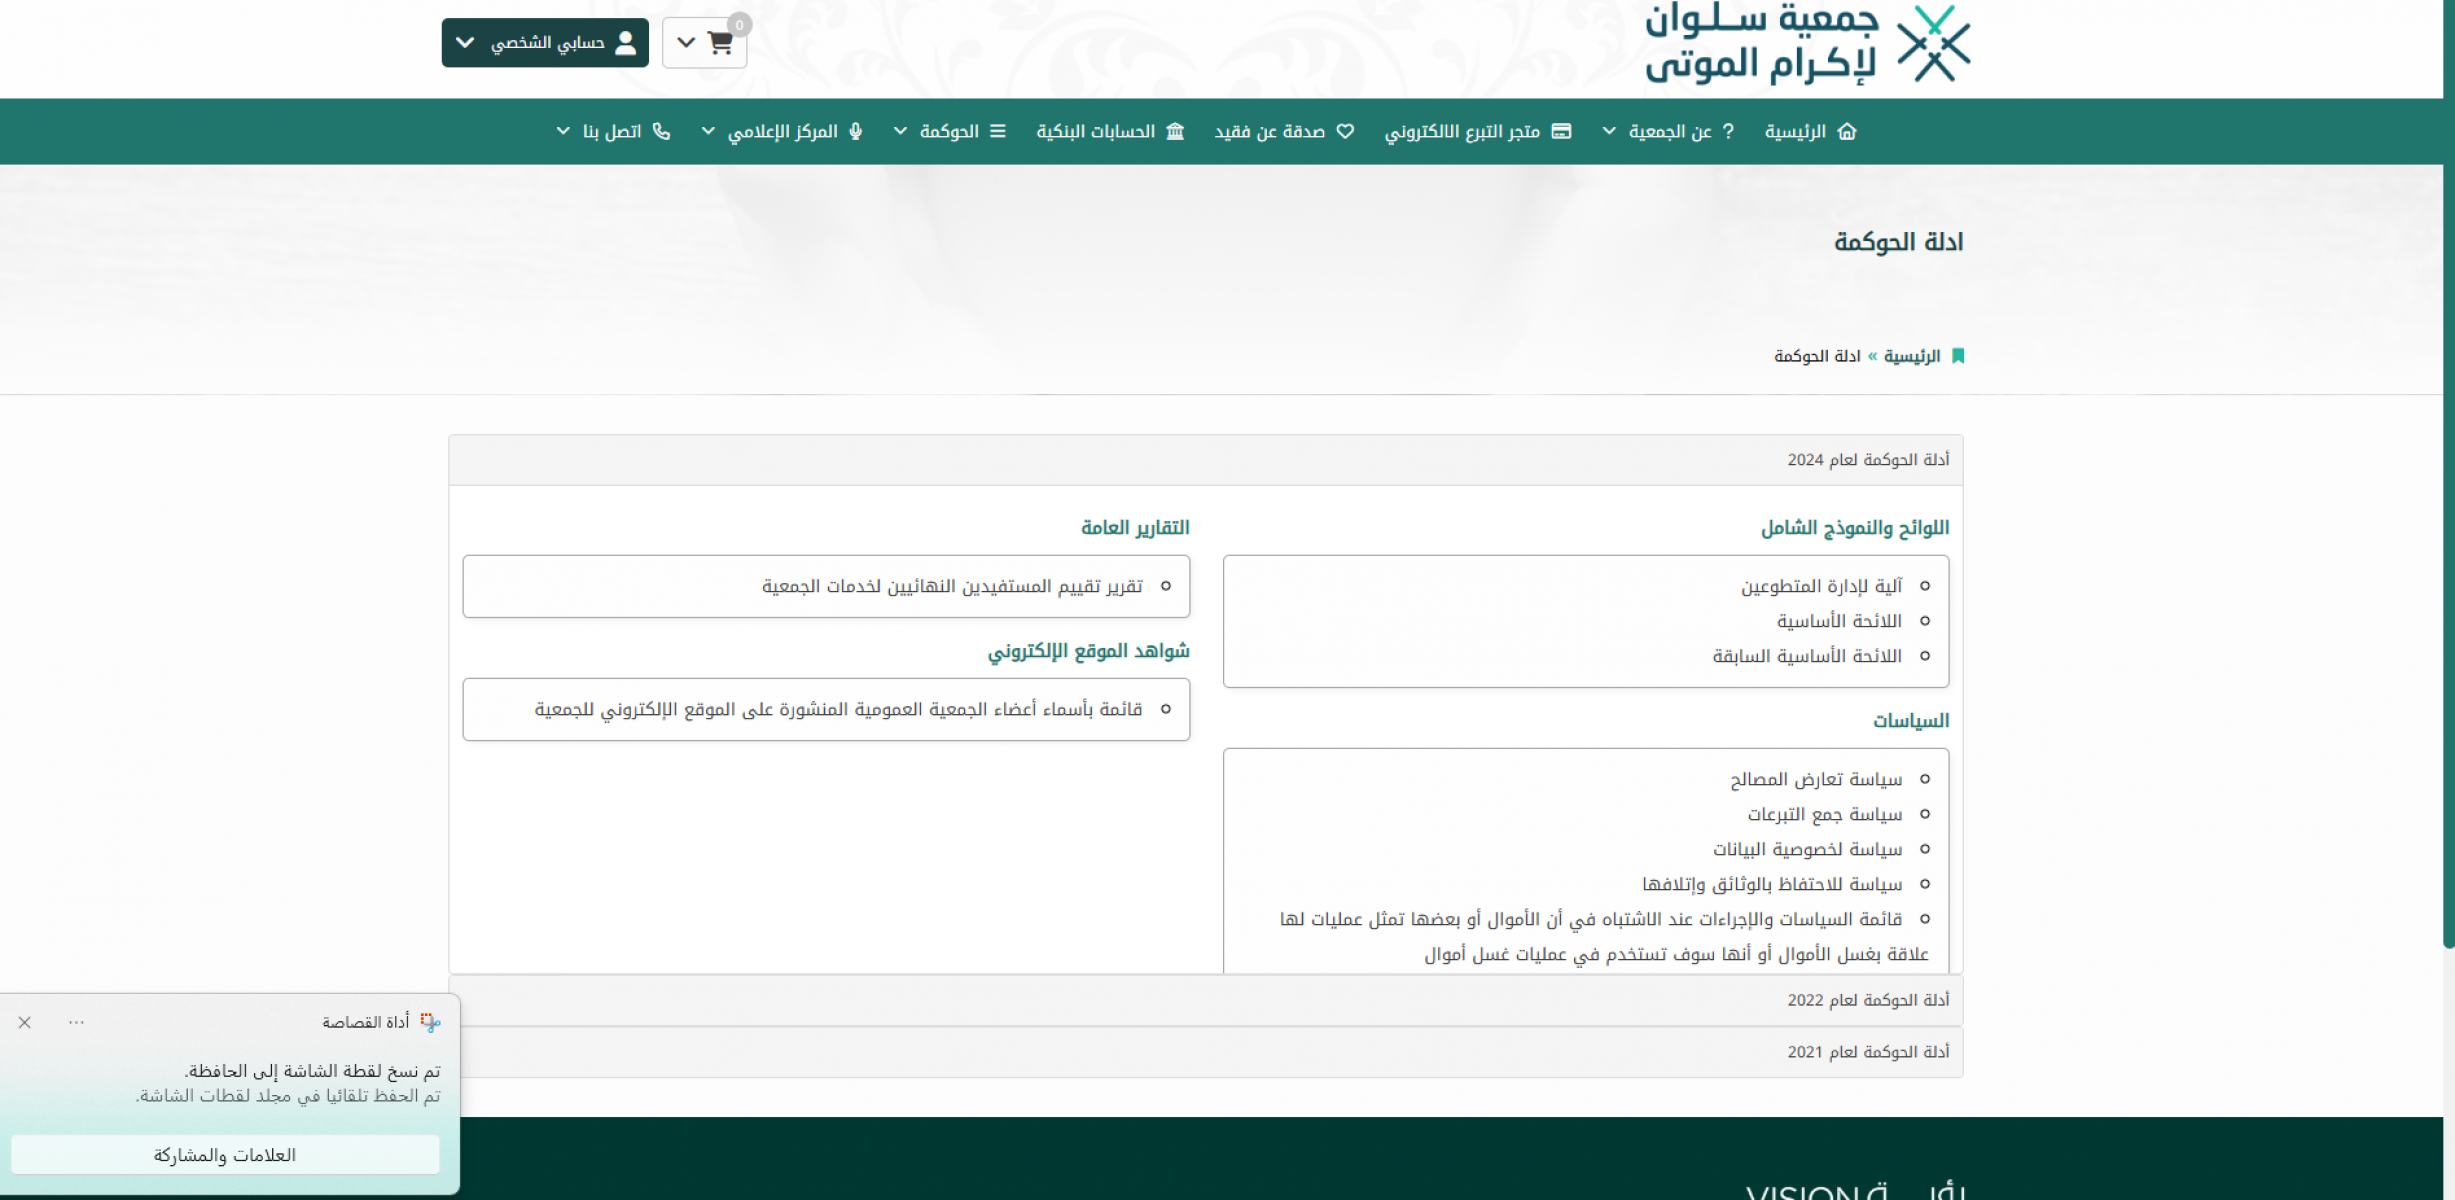Collapse أدلة الحوكمة لعام 2024 header
2455x1200 pixels.
1868,460
